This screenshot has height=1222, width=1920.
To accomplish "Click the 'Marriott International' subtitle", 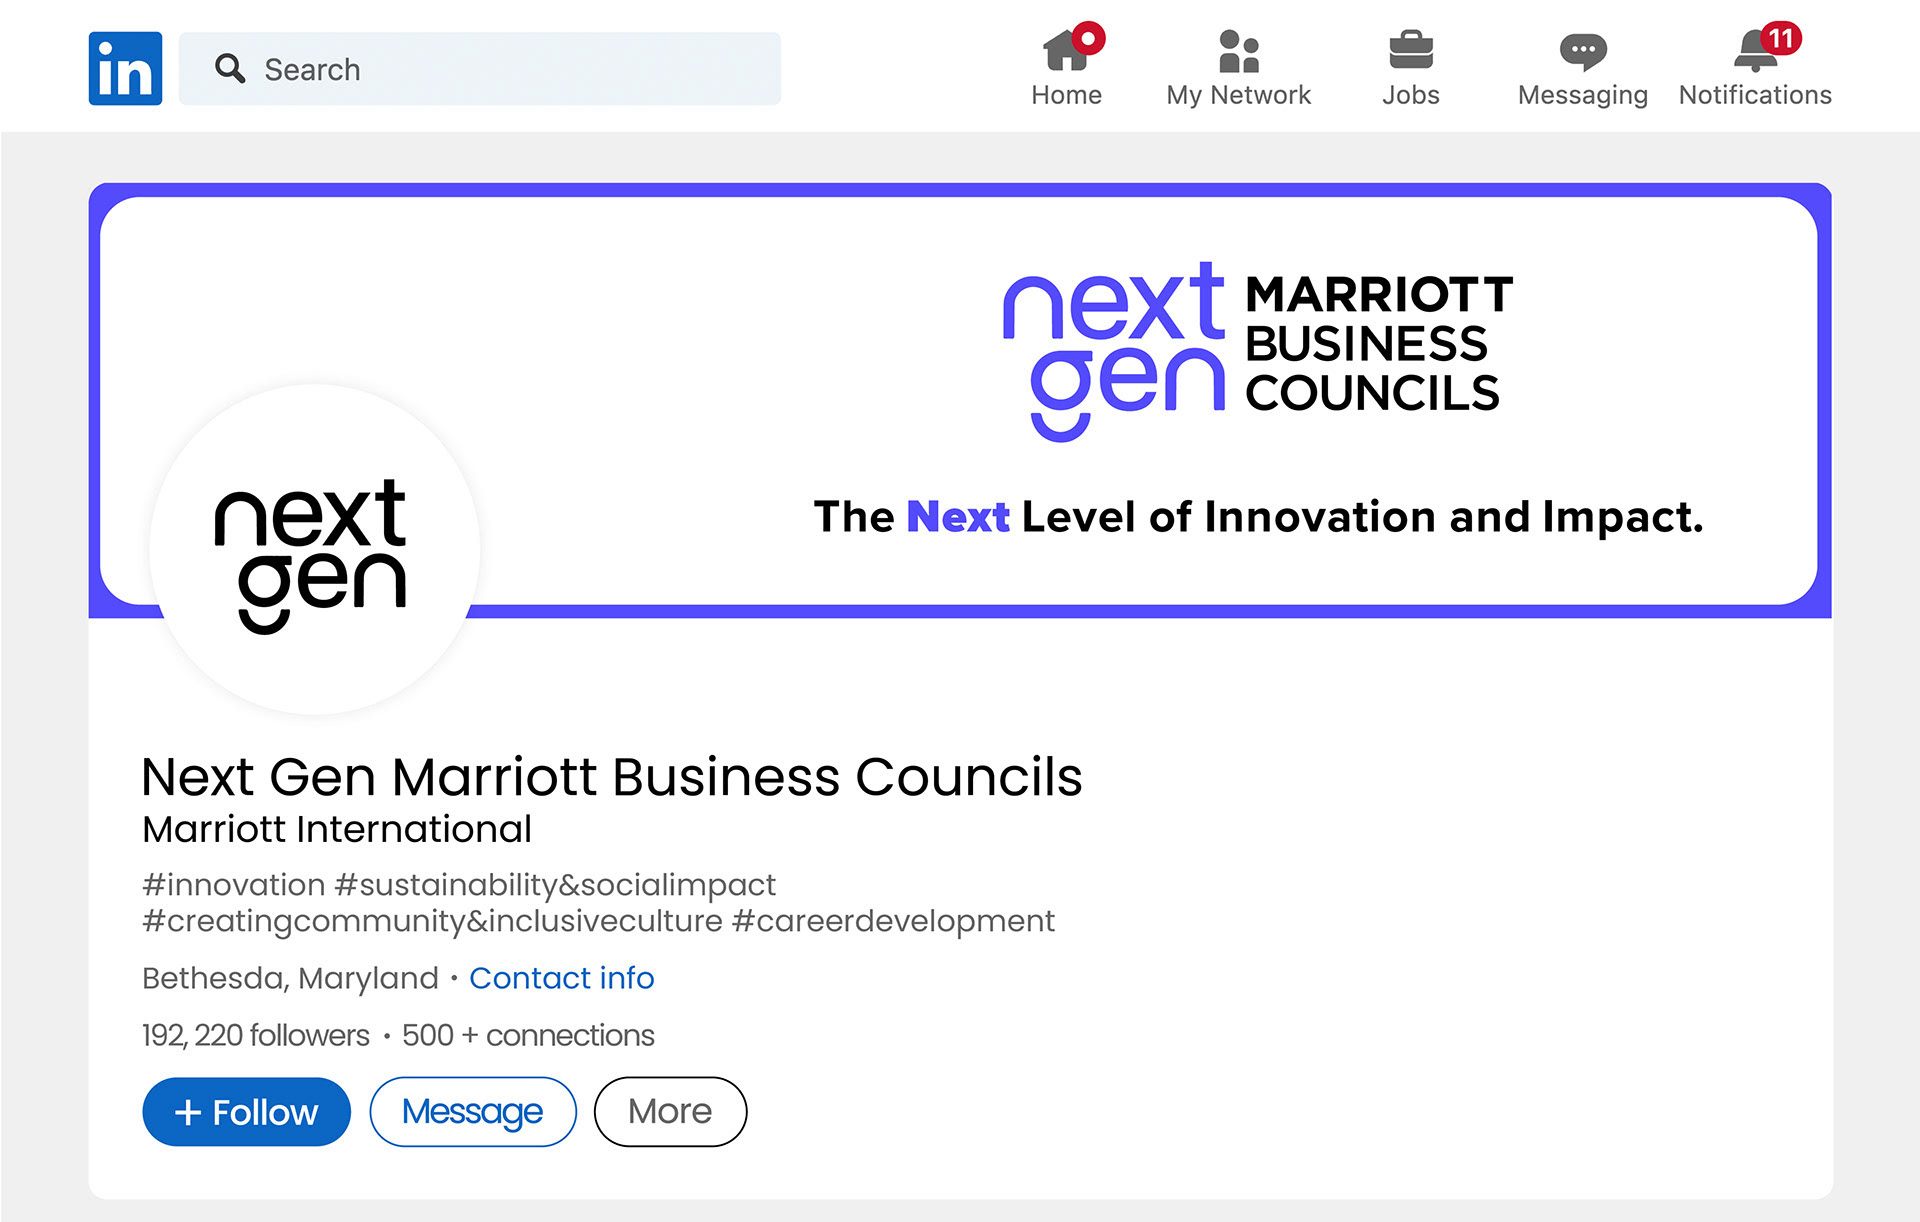I will [337, 829].
